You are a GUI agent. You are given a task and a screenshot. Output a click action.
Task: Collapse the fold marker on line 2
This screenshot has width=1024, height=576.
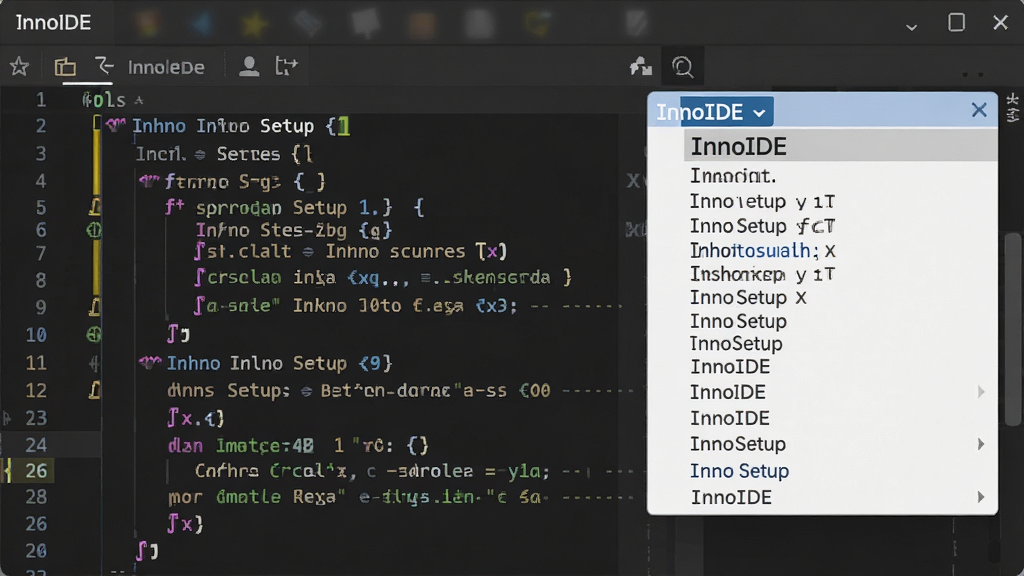pyautogui.click(x=116, y=124)
